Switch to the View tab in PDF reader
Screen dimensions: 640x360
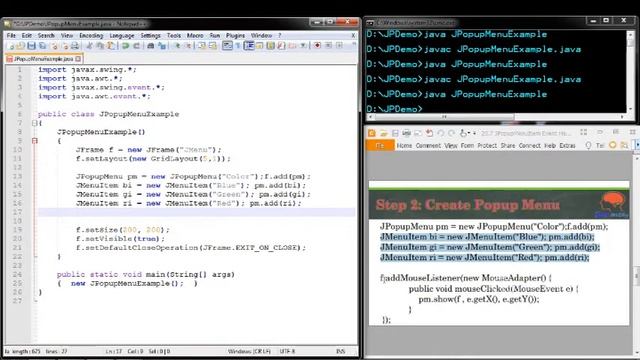pyautogui.click(x=451, y=145)
